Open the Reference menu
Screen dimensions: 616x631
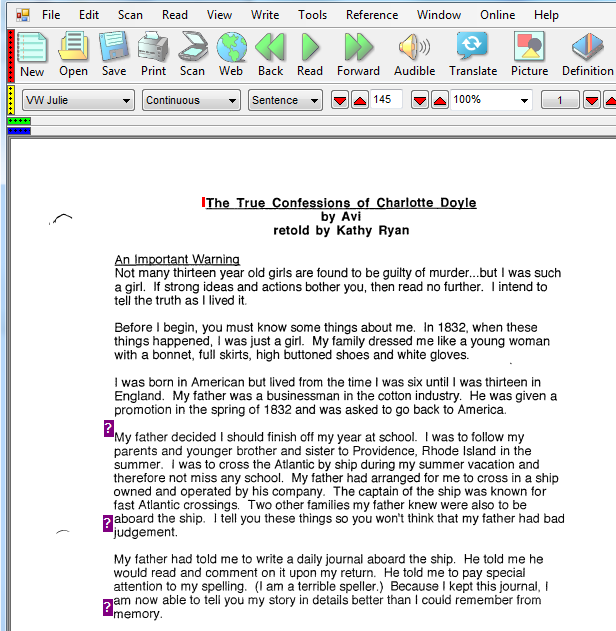(372, 15)
